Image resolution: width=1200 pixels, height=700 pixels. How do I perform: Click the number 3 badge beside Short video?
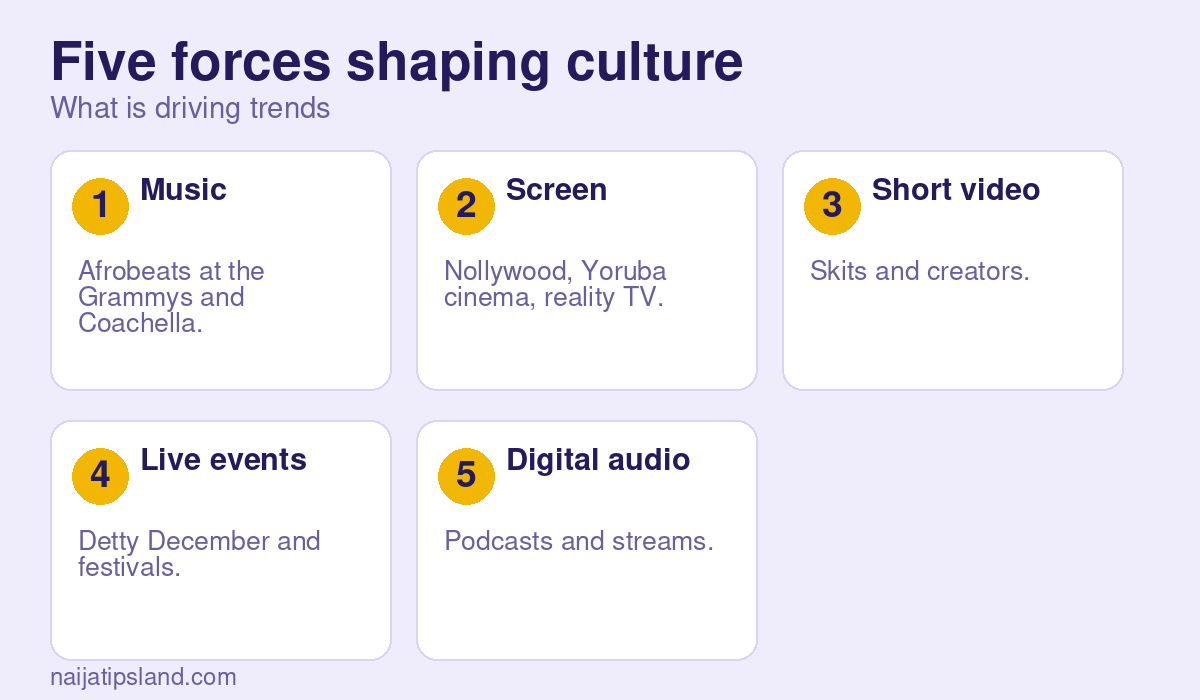[832, 206]
